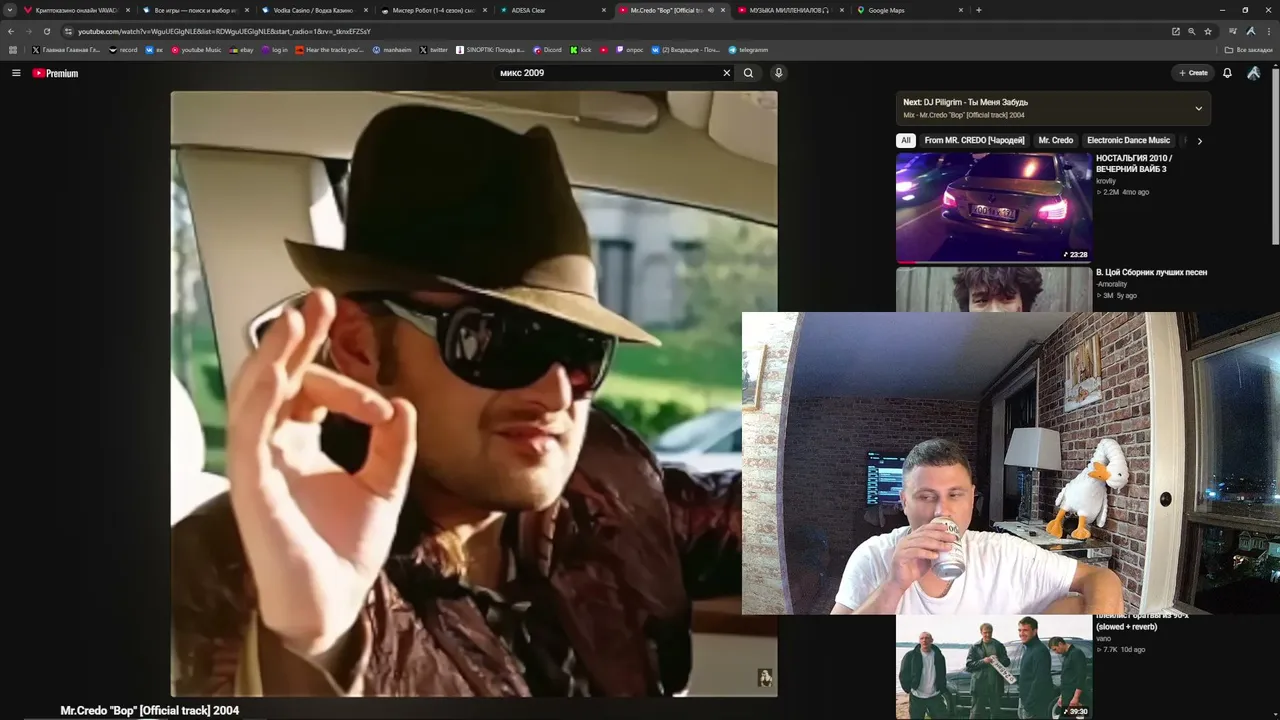Expand the tab search dropdown

coord(10,10)
